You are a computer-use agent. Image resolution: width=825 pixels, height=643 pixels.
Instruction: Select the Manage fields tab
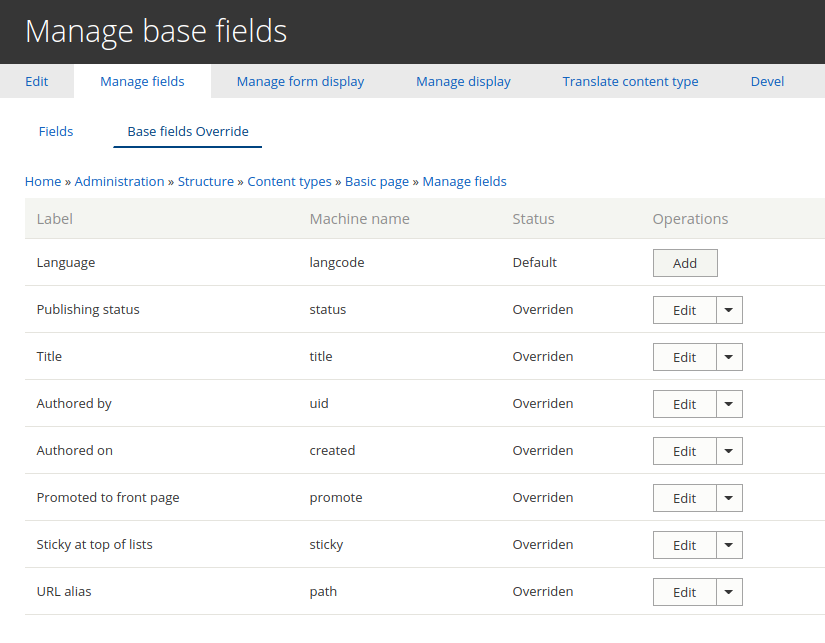tap(142, 82)
